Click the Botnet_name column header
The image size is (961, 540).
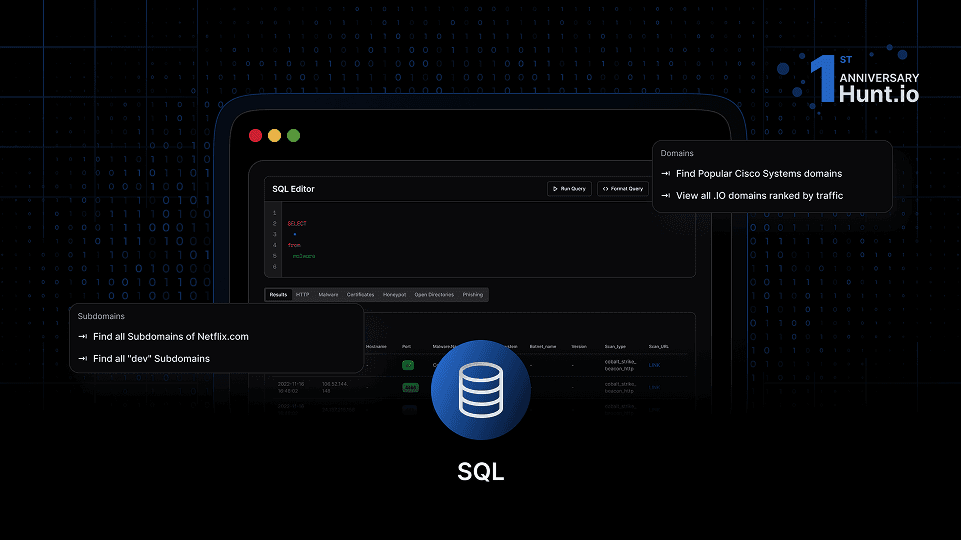pyautogui.click(x=543, y=346)
